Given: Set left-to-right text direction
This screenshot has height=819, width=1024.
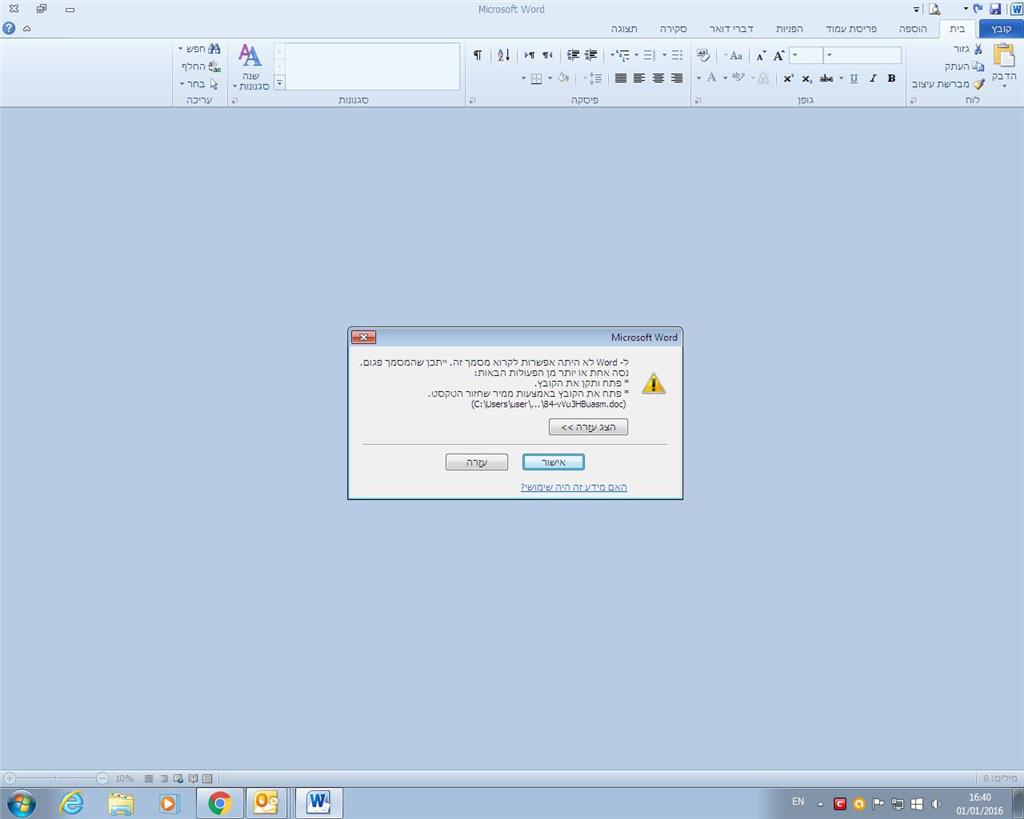Looking at the screenshot, I should pos(530,55).
